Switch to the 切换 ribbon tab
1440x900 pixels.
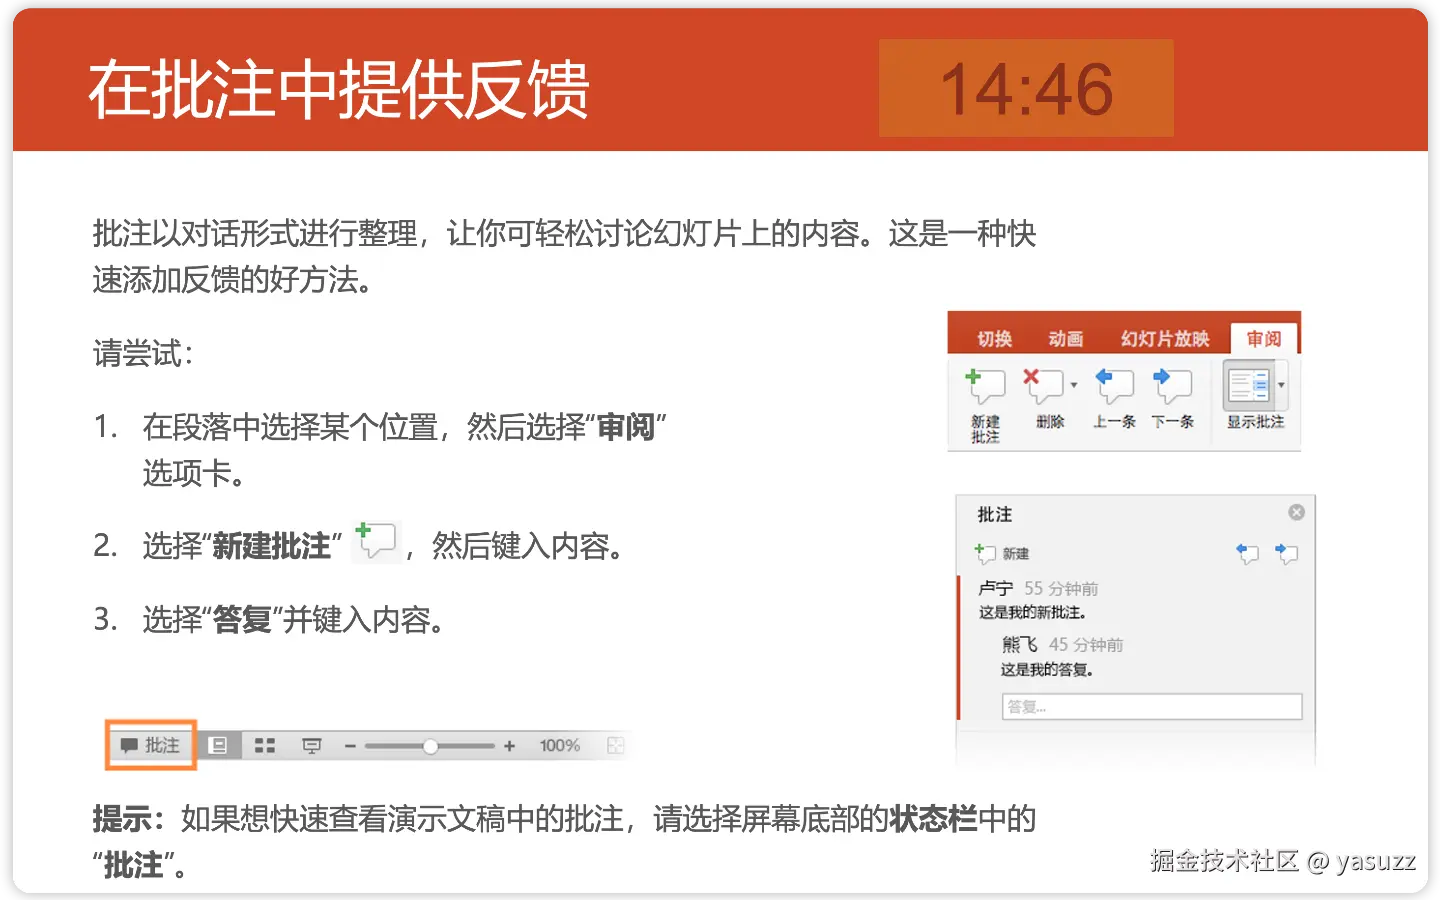click(994, 339)
